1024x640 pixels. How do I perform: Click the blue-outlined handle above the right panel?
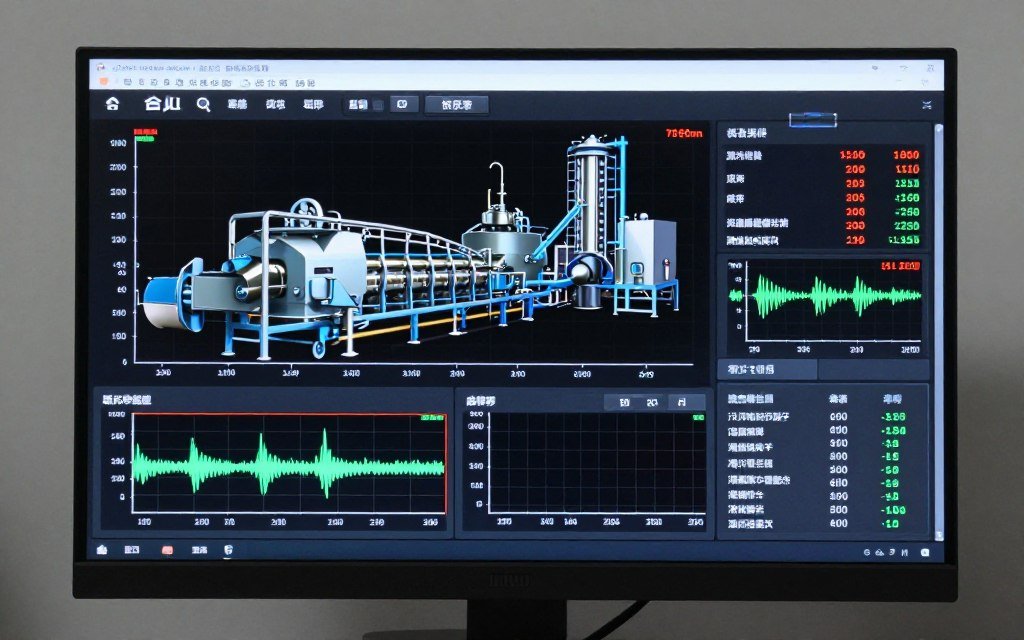tap(812, 120)
